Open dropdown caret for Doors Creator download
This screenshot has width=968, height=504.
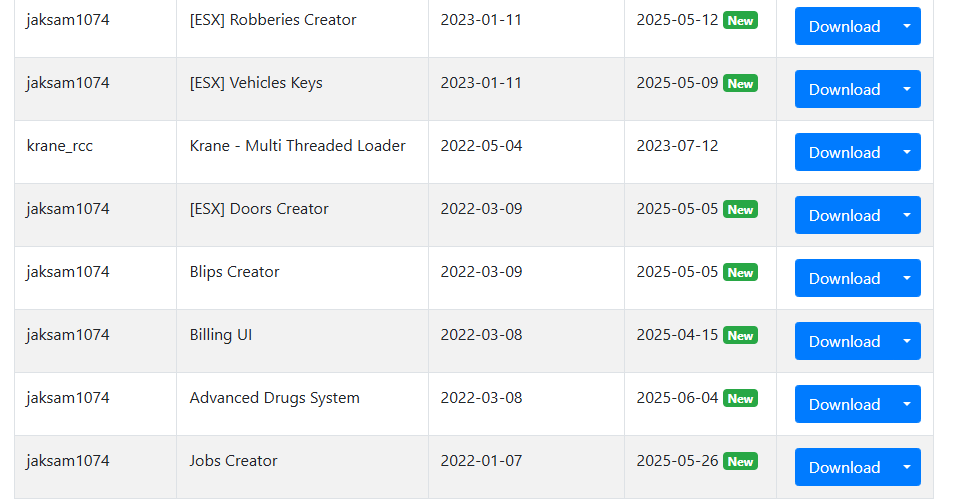click(907, 215)
